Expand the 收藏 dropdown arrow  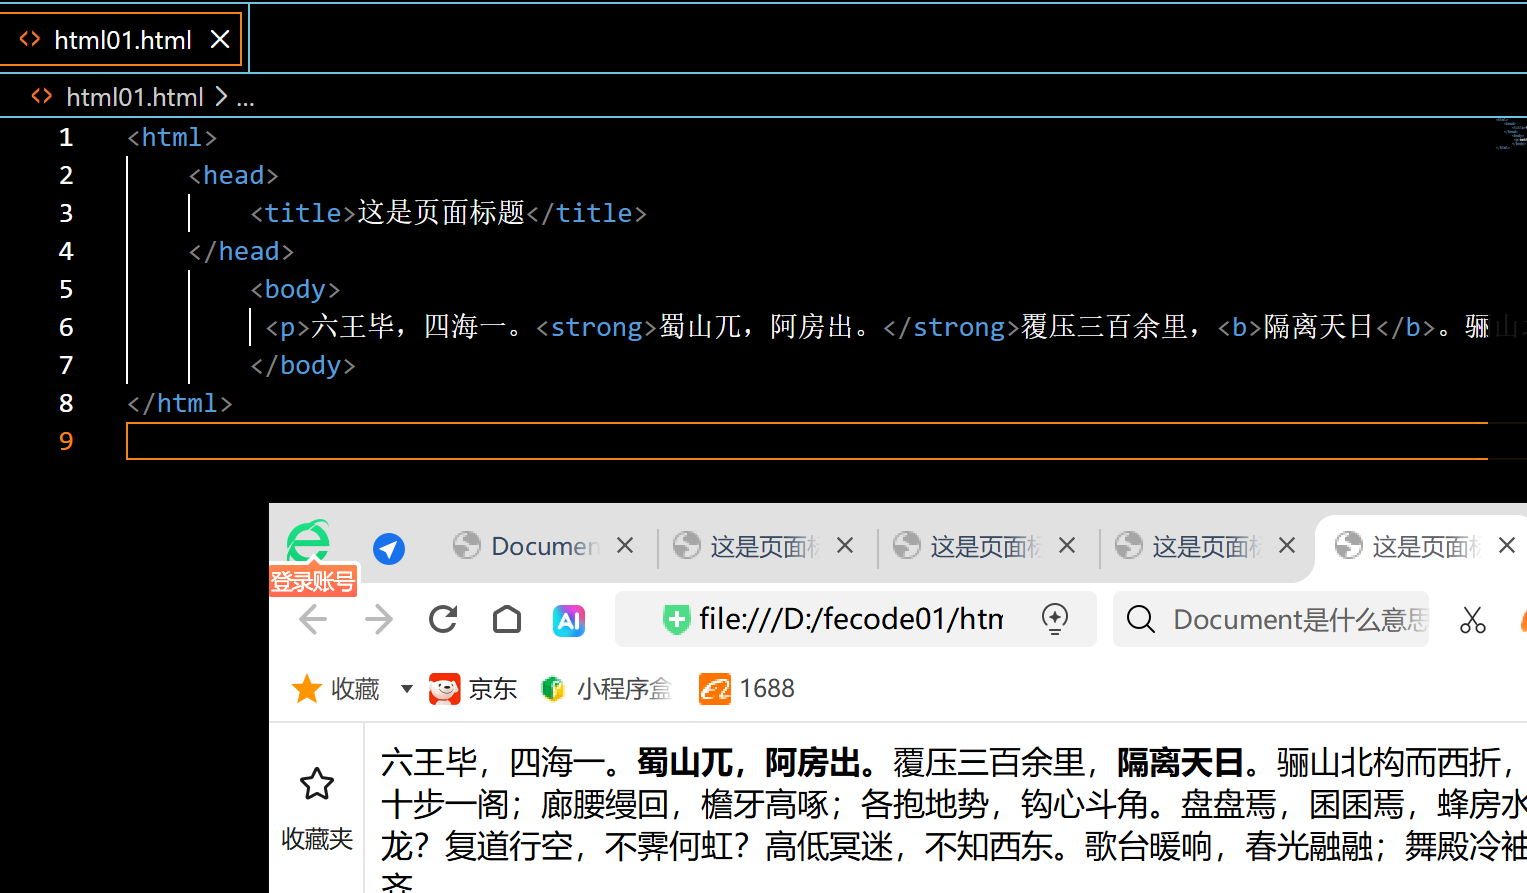pos(407,689)
